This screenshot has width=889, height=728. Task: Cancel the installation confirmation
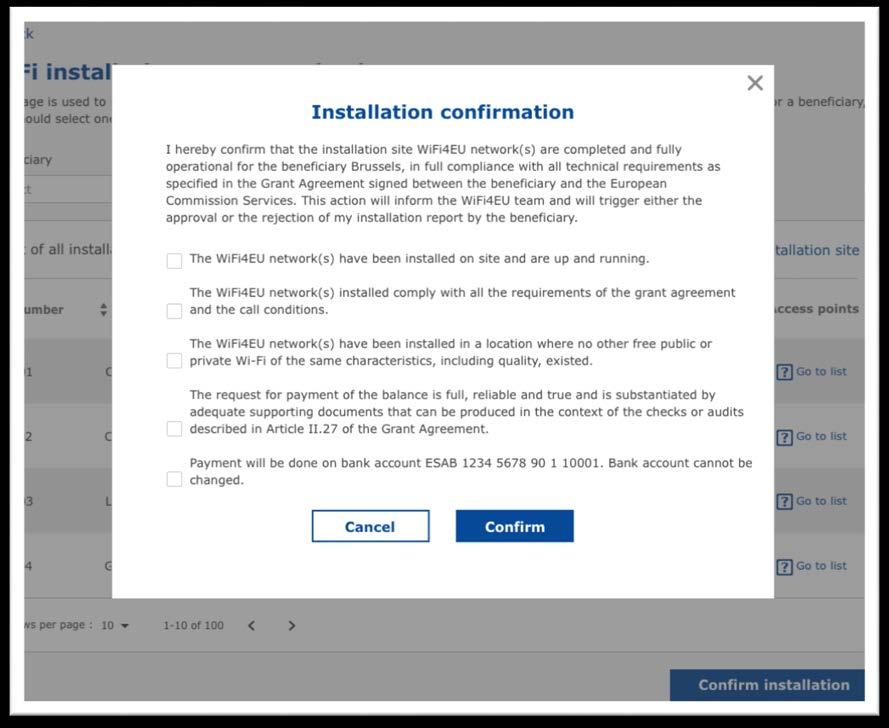pos(370,526)
